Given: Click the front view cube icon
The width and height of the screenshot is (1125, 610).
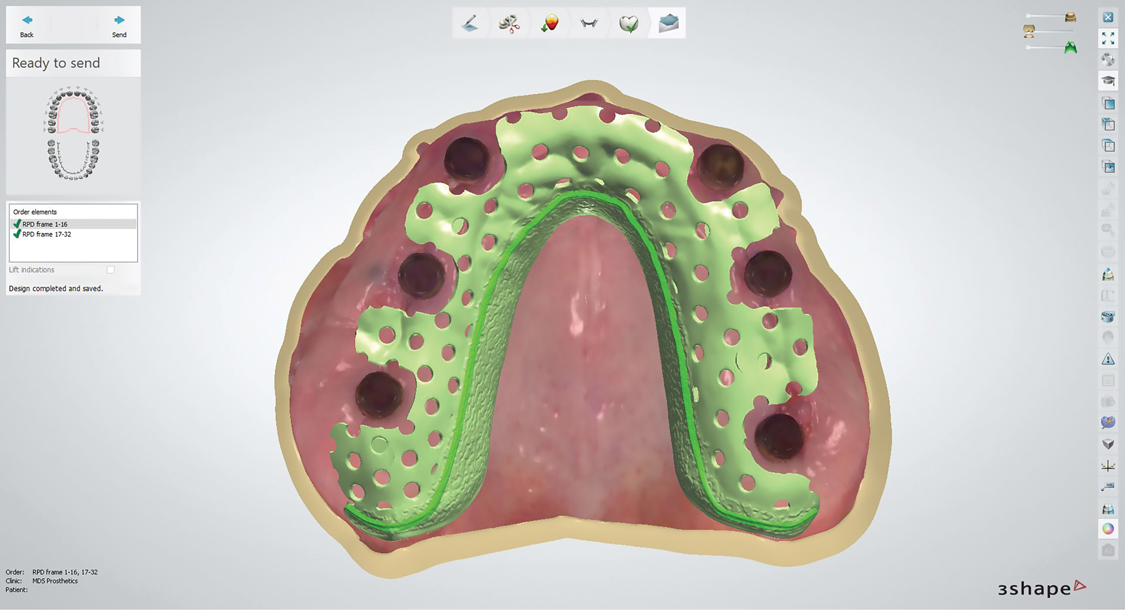Looking at the screenshot, I should pos(1108,103).
